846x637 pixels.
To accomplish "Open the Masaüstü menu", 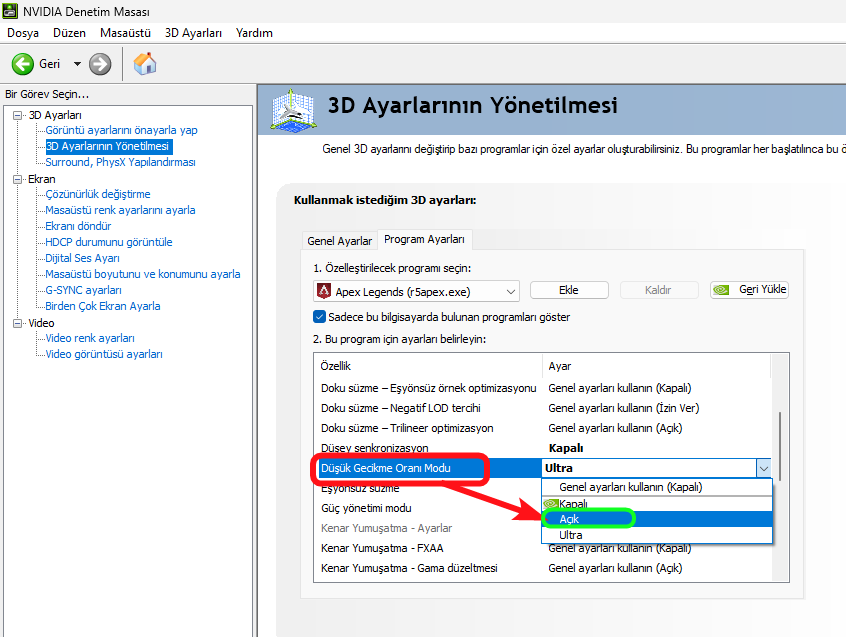I will 125,33.
